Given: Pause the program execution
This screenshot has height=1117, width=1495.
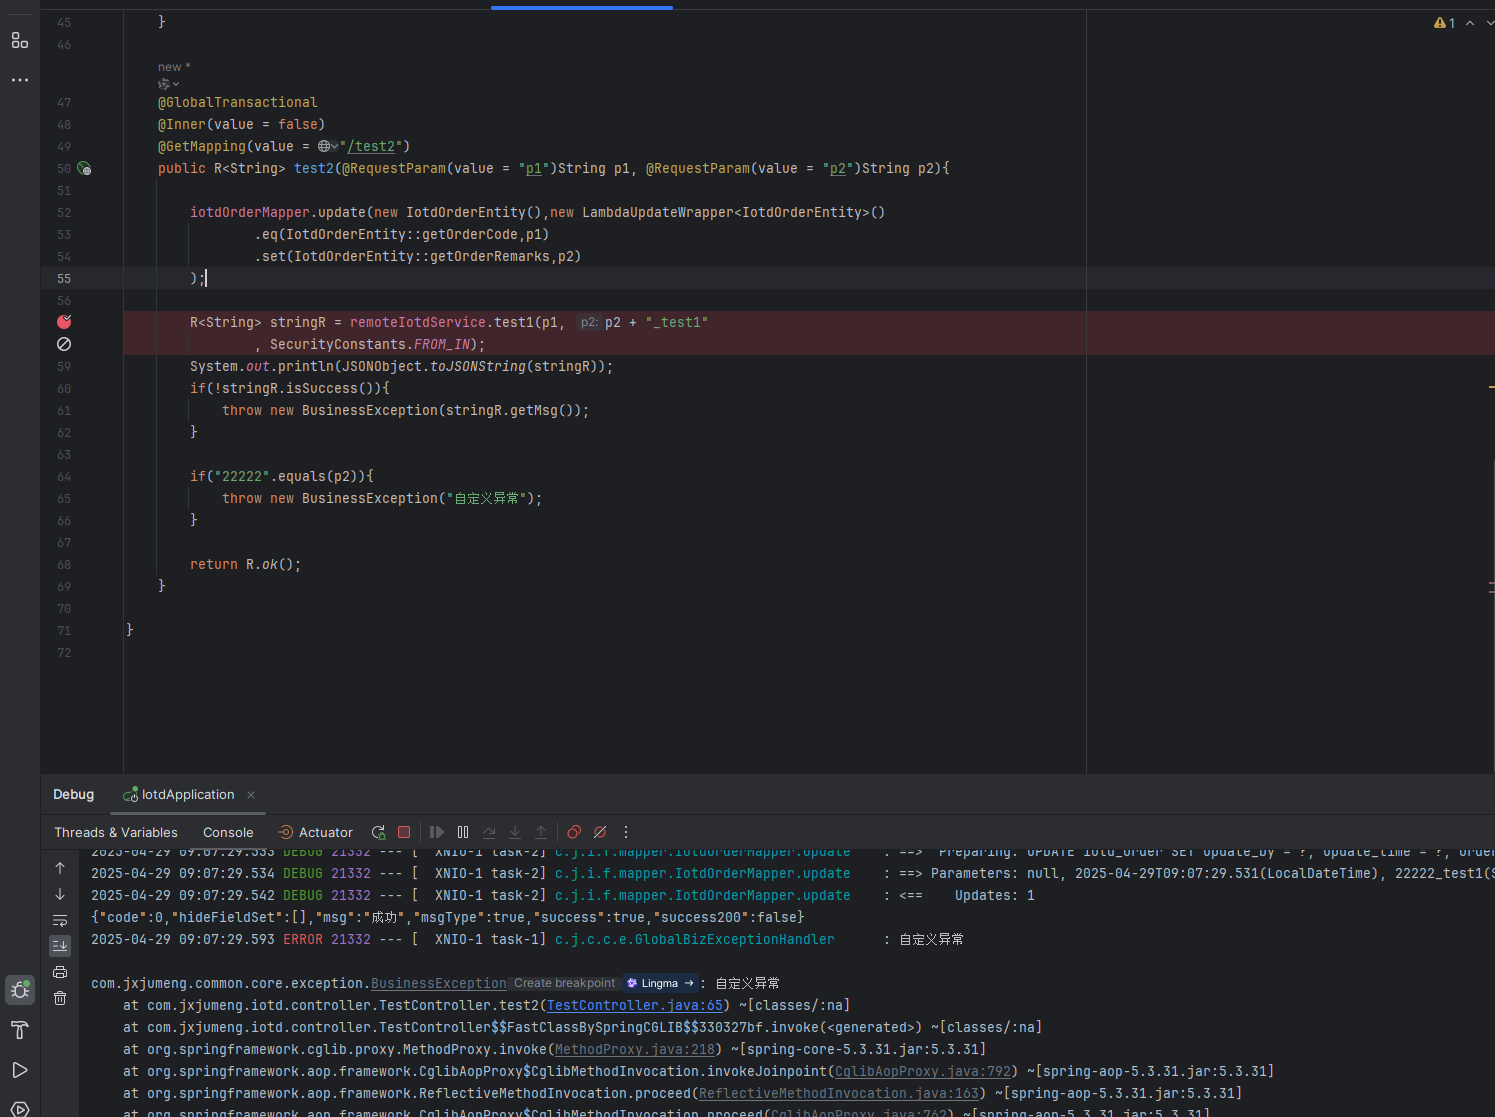Looking at the screenshot, I should (x=463, y=832).
